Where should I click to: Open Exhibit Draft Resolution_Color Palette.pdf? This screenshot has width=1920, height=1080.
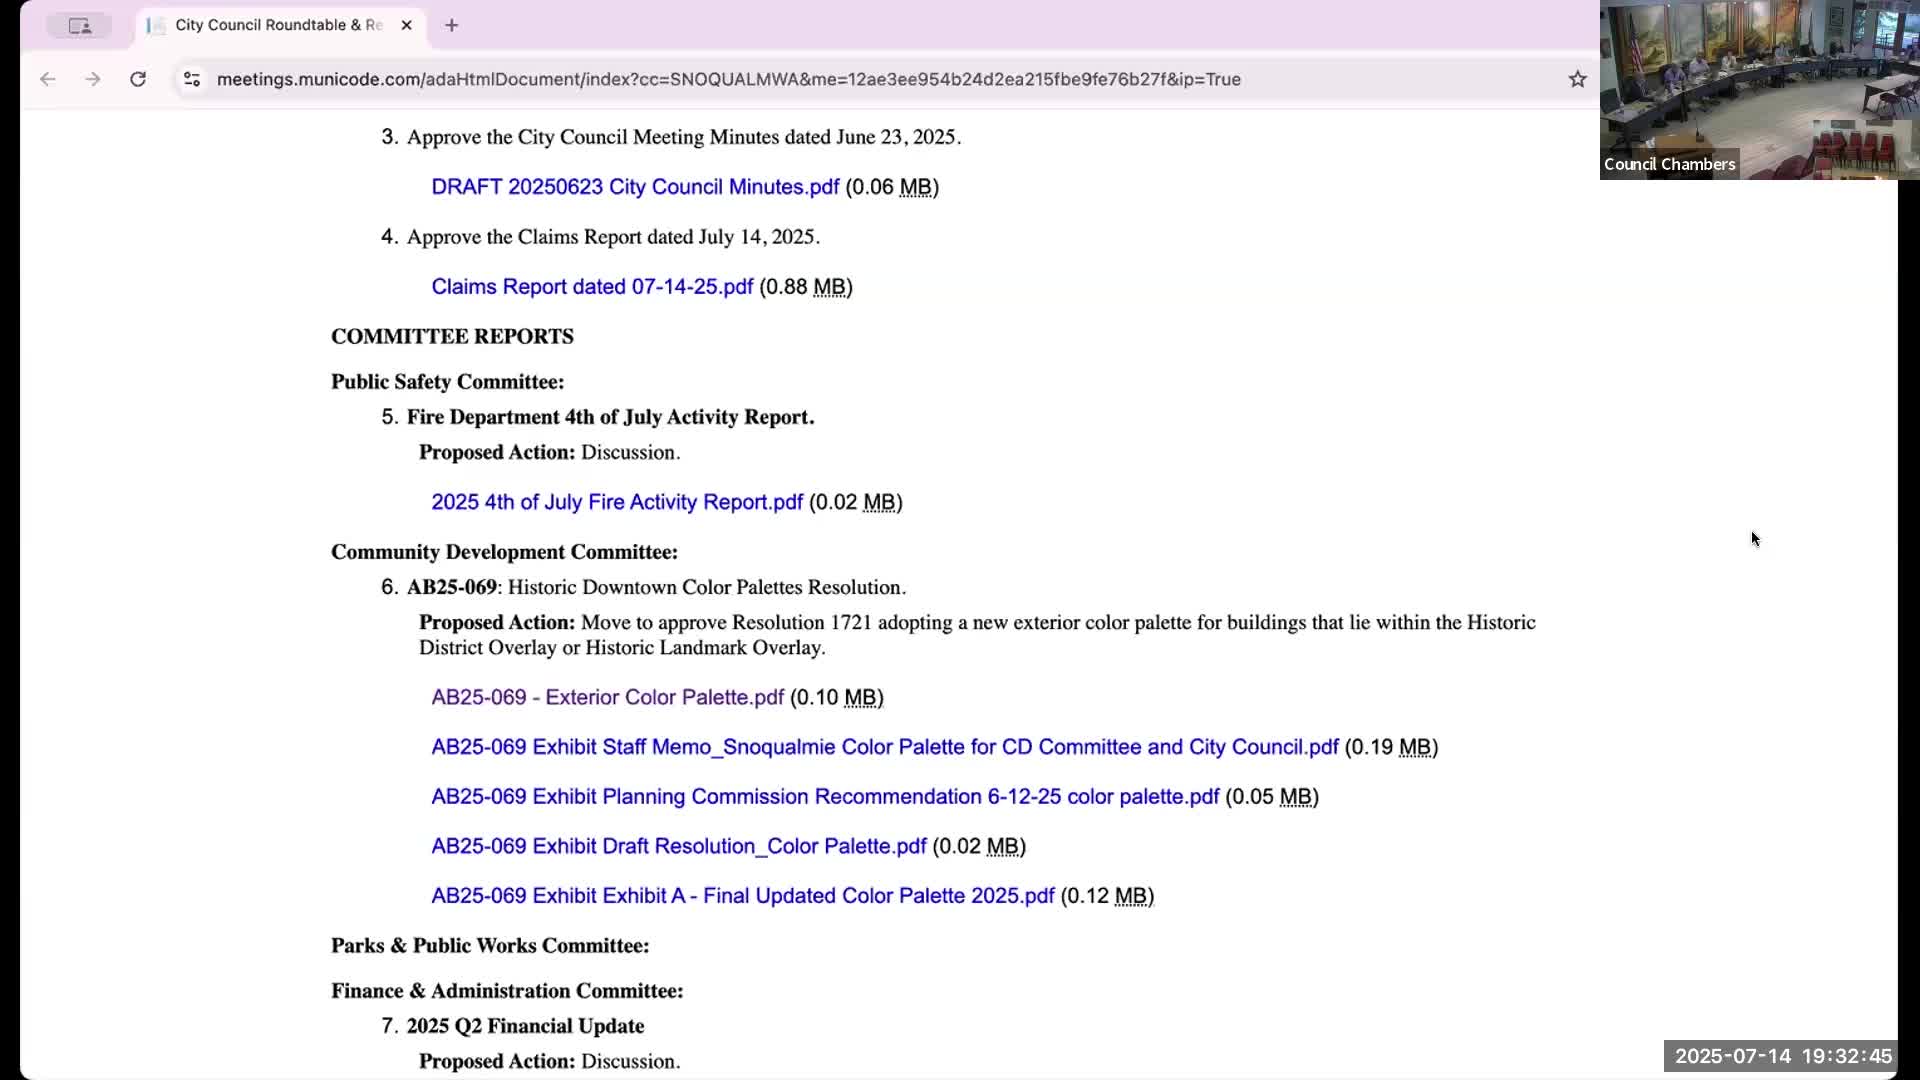678,846
